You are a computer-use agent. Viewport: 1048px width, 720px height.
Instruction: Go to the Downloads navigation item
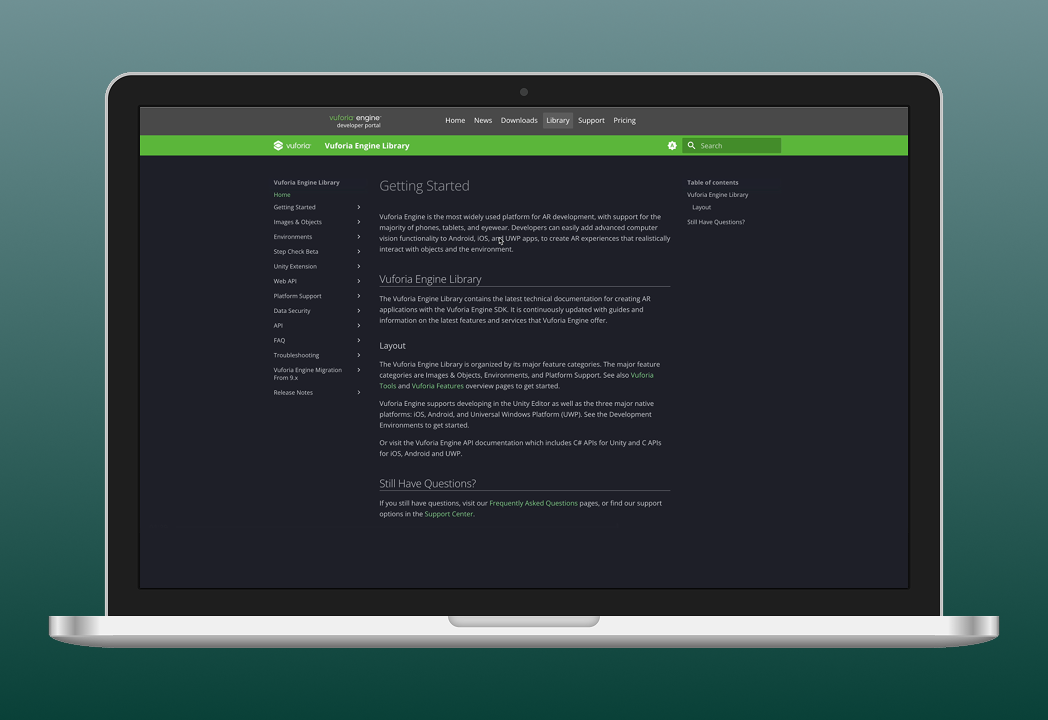[519, 120]
